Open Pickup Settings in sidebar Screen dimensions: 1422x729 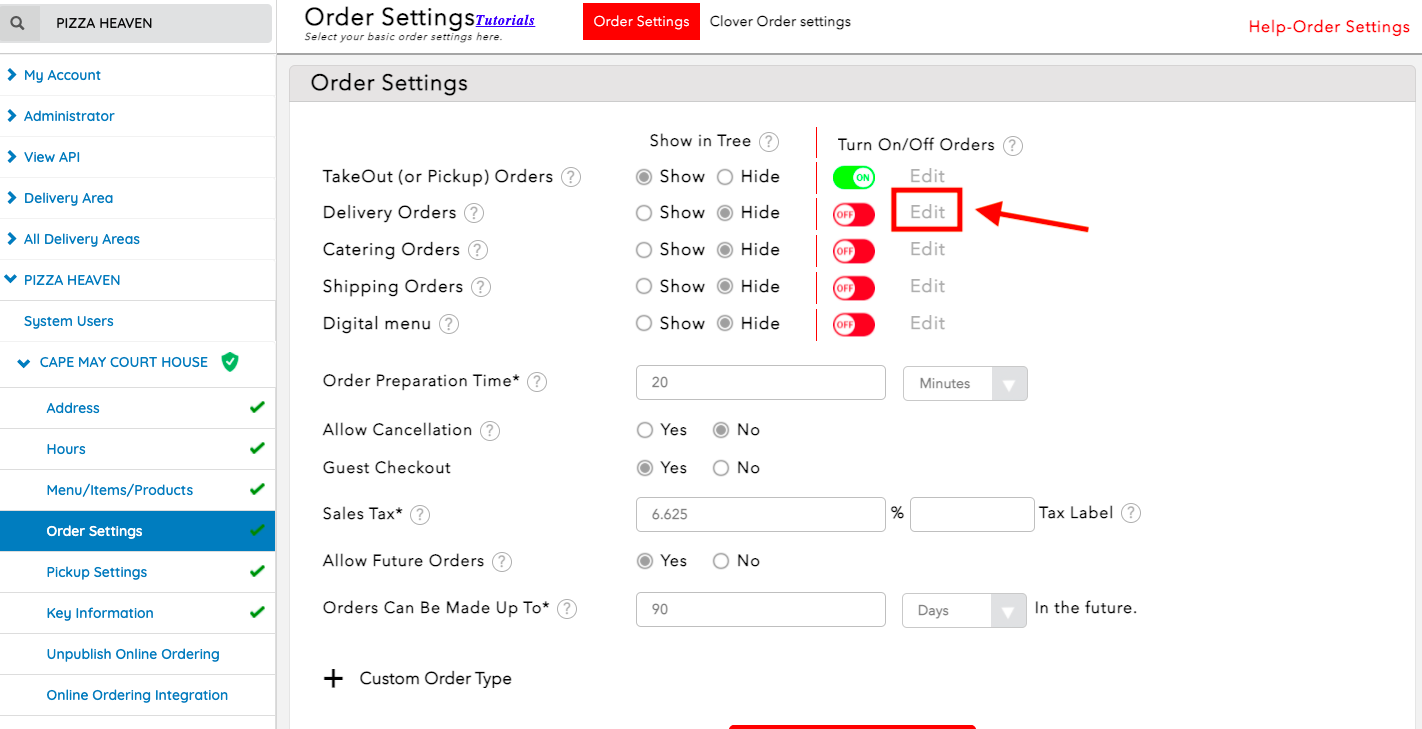pyautogui.click(x=97, y=572)
